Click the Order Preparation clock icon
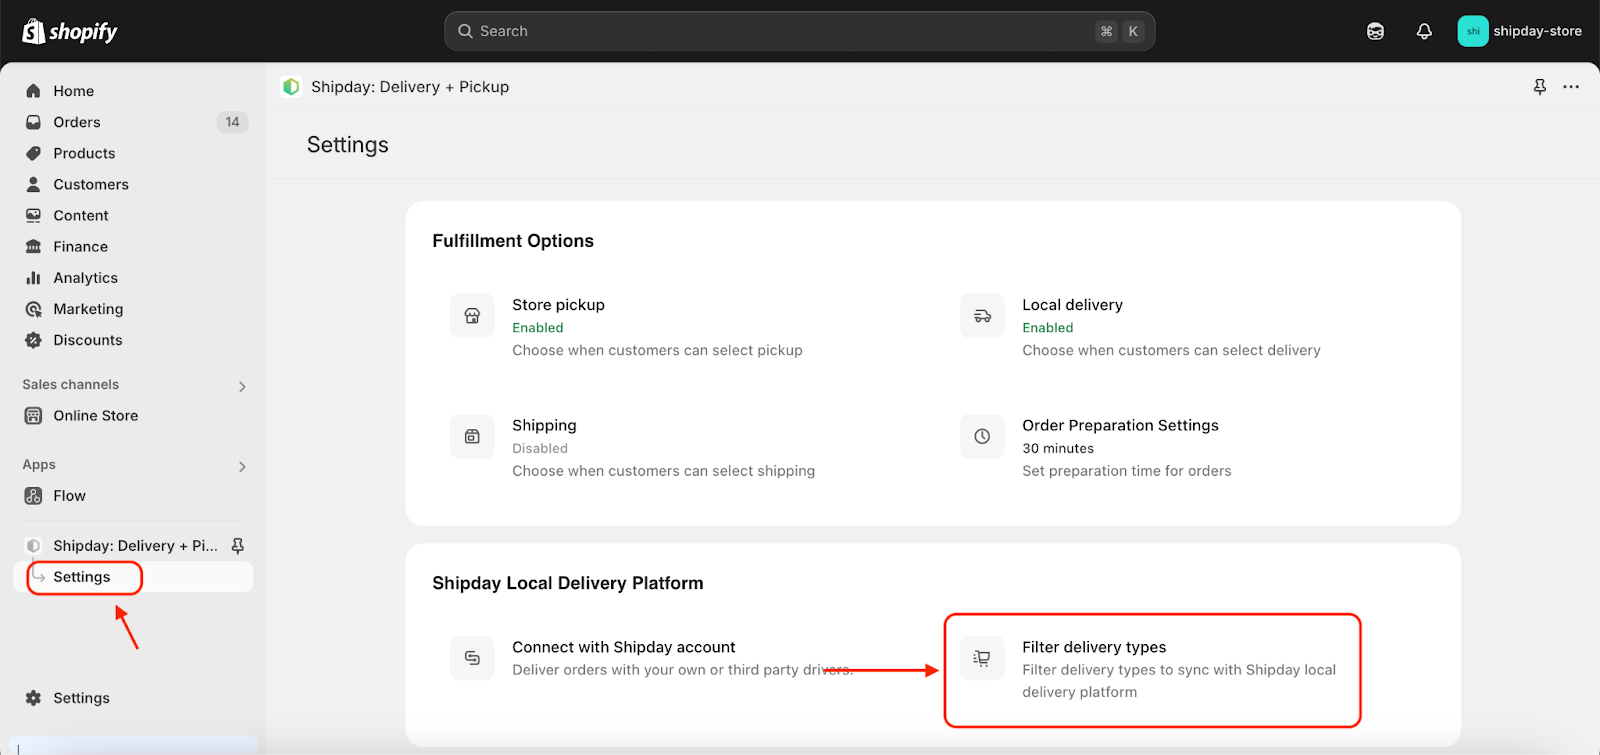The height and width of the screenshot is (755, 1600). (x=982, y=437)
